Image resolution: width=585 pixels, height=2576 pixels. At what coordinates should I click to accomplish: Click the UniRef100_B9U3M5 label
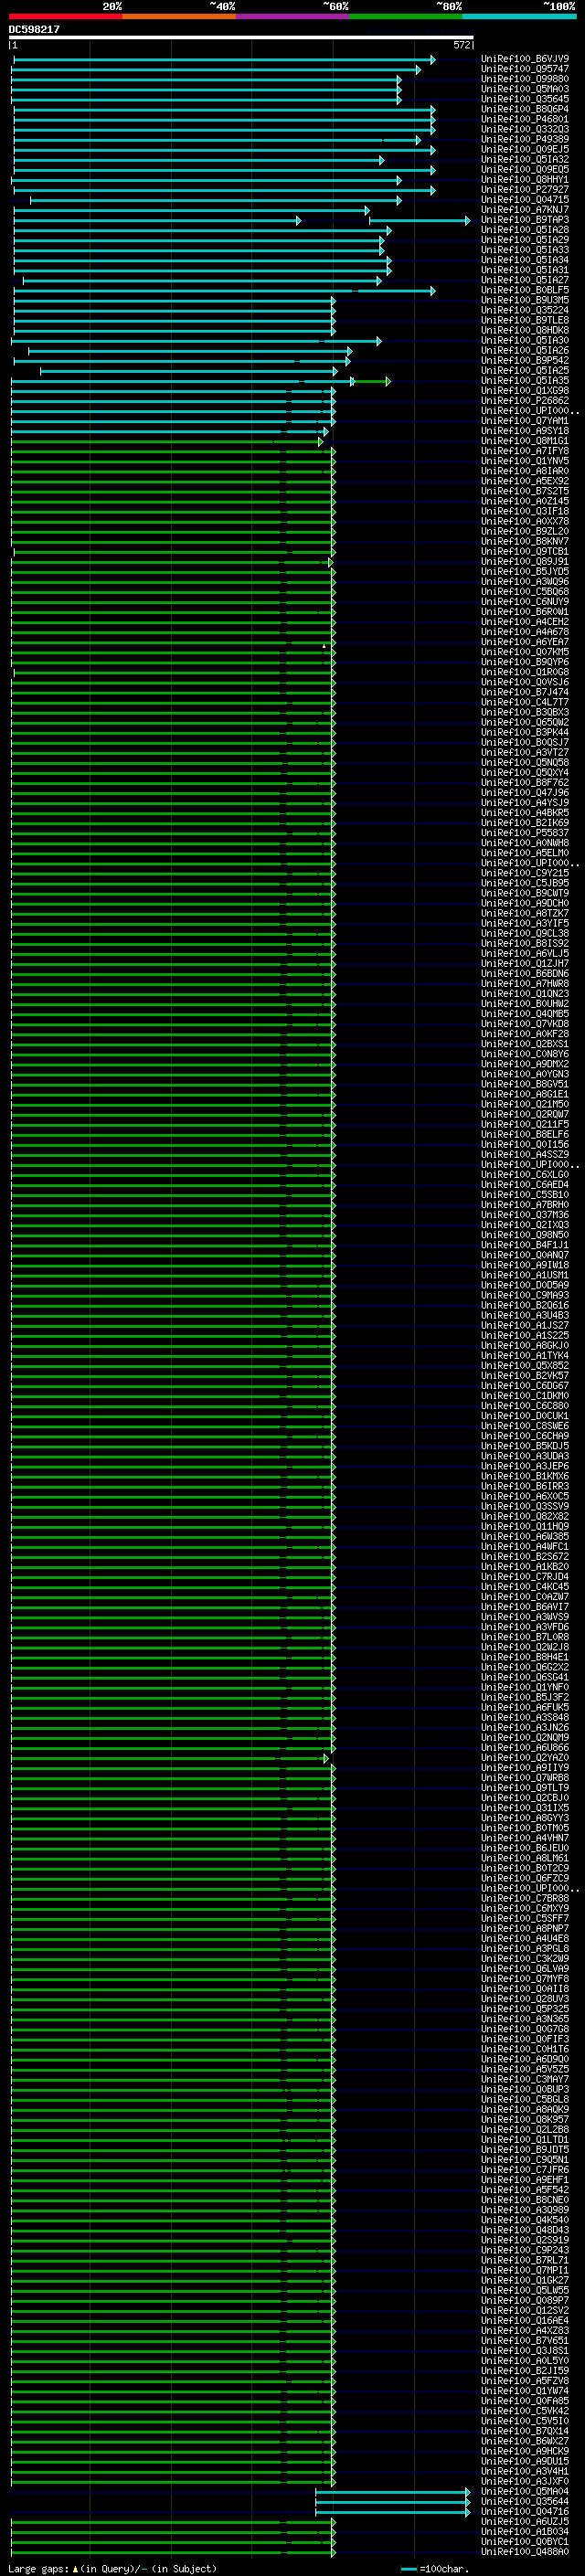525,300
